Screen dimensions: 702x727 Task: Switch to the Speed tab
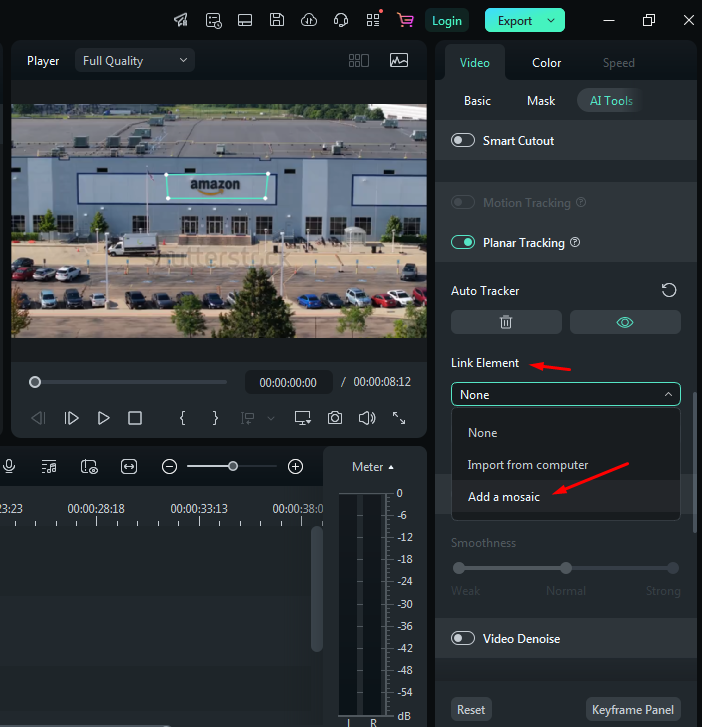(x=619, y=63)
